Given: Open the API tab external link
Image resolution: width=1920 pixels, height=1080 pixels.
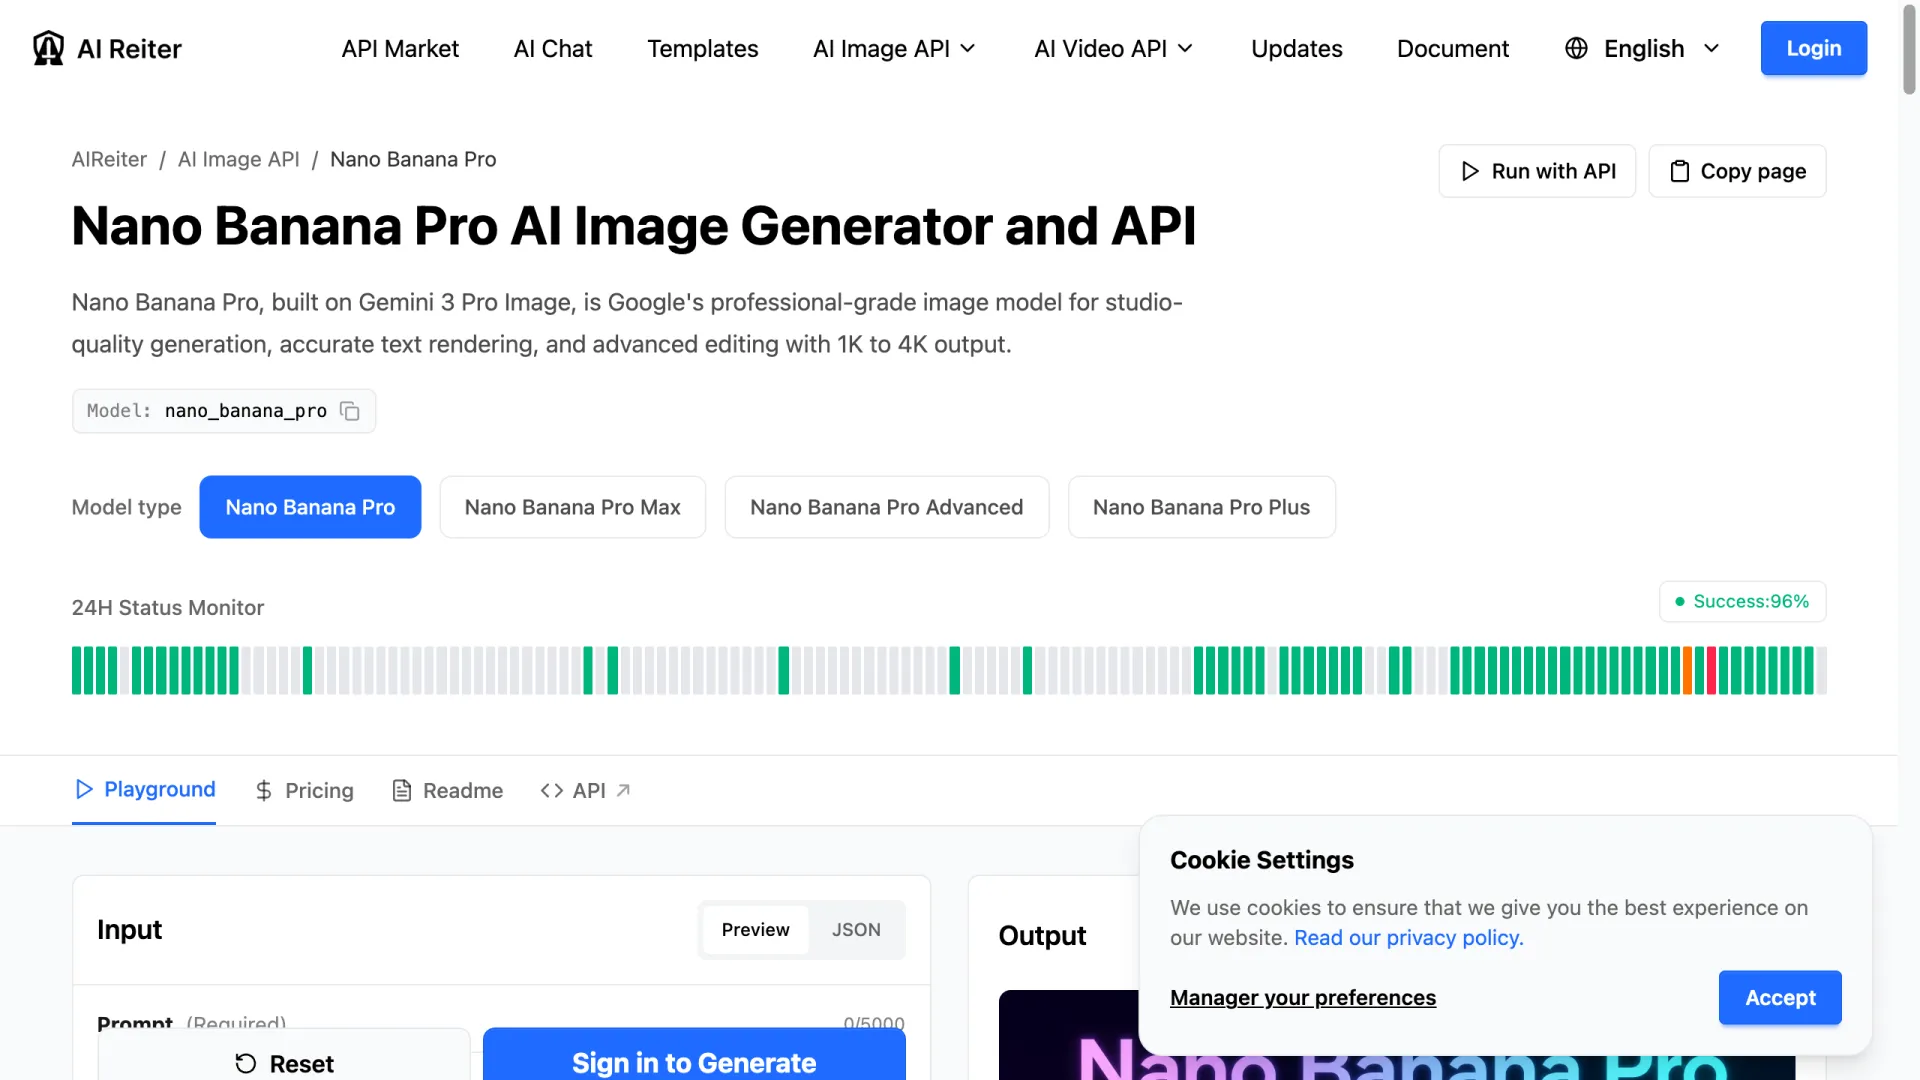Looking at the screenshot, I should coord(585,790).
